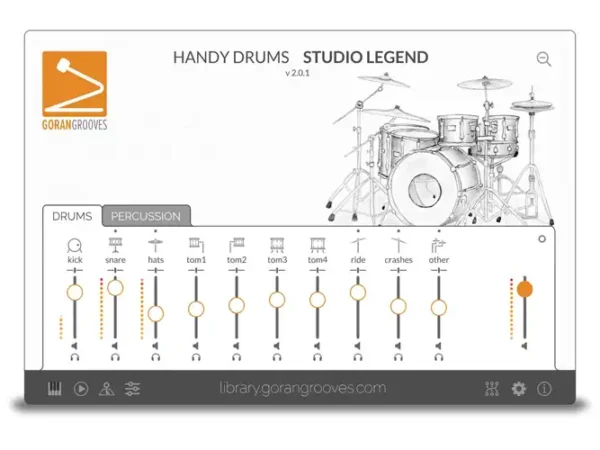This screenshot has height=450, width=600.
Task: Solo the tom3 channel with headphones
Action: pos(277,357)
